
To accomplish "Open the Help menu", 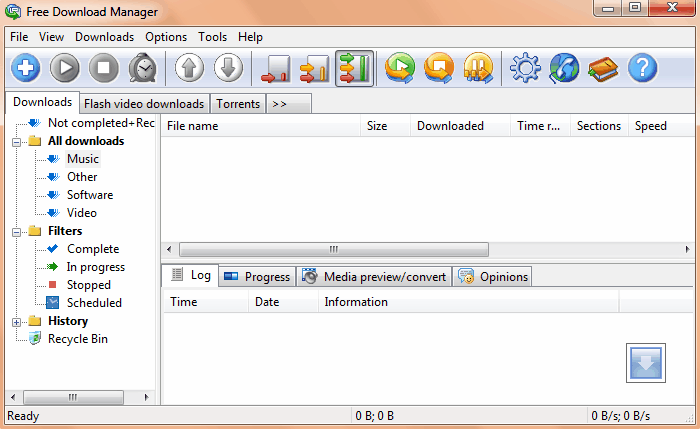I will pyautogui.click(x=250, y=37).
